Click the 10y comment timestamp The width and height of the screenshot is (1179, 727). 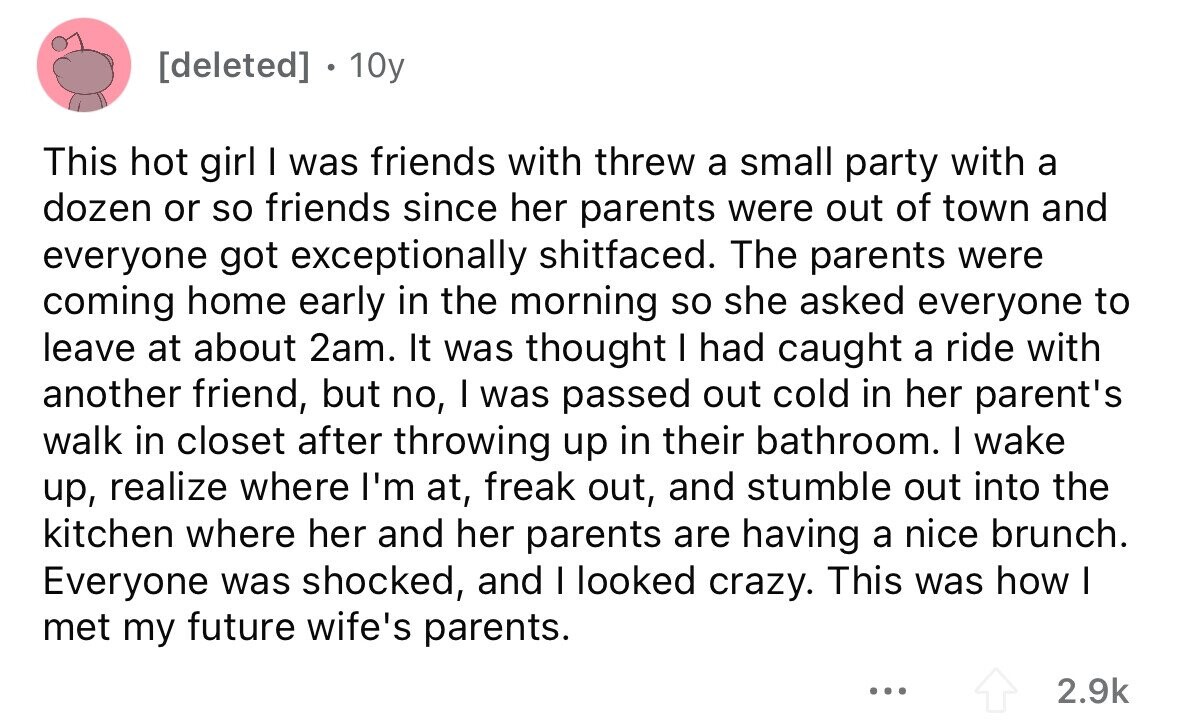377,66
